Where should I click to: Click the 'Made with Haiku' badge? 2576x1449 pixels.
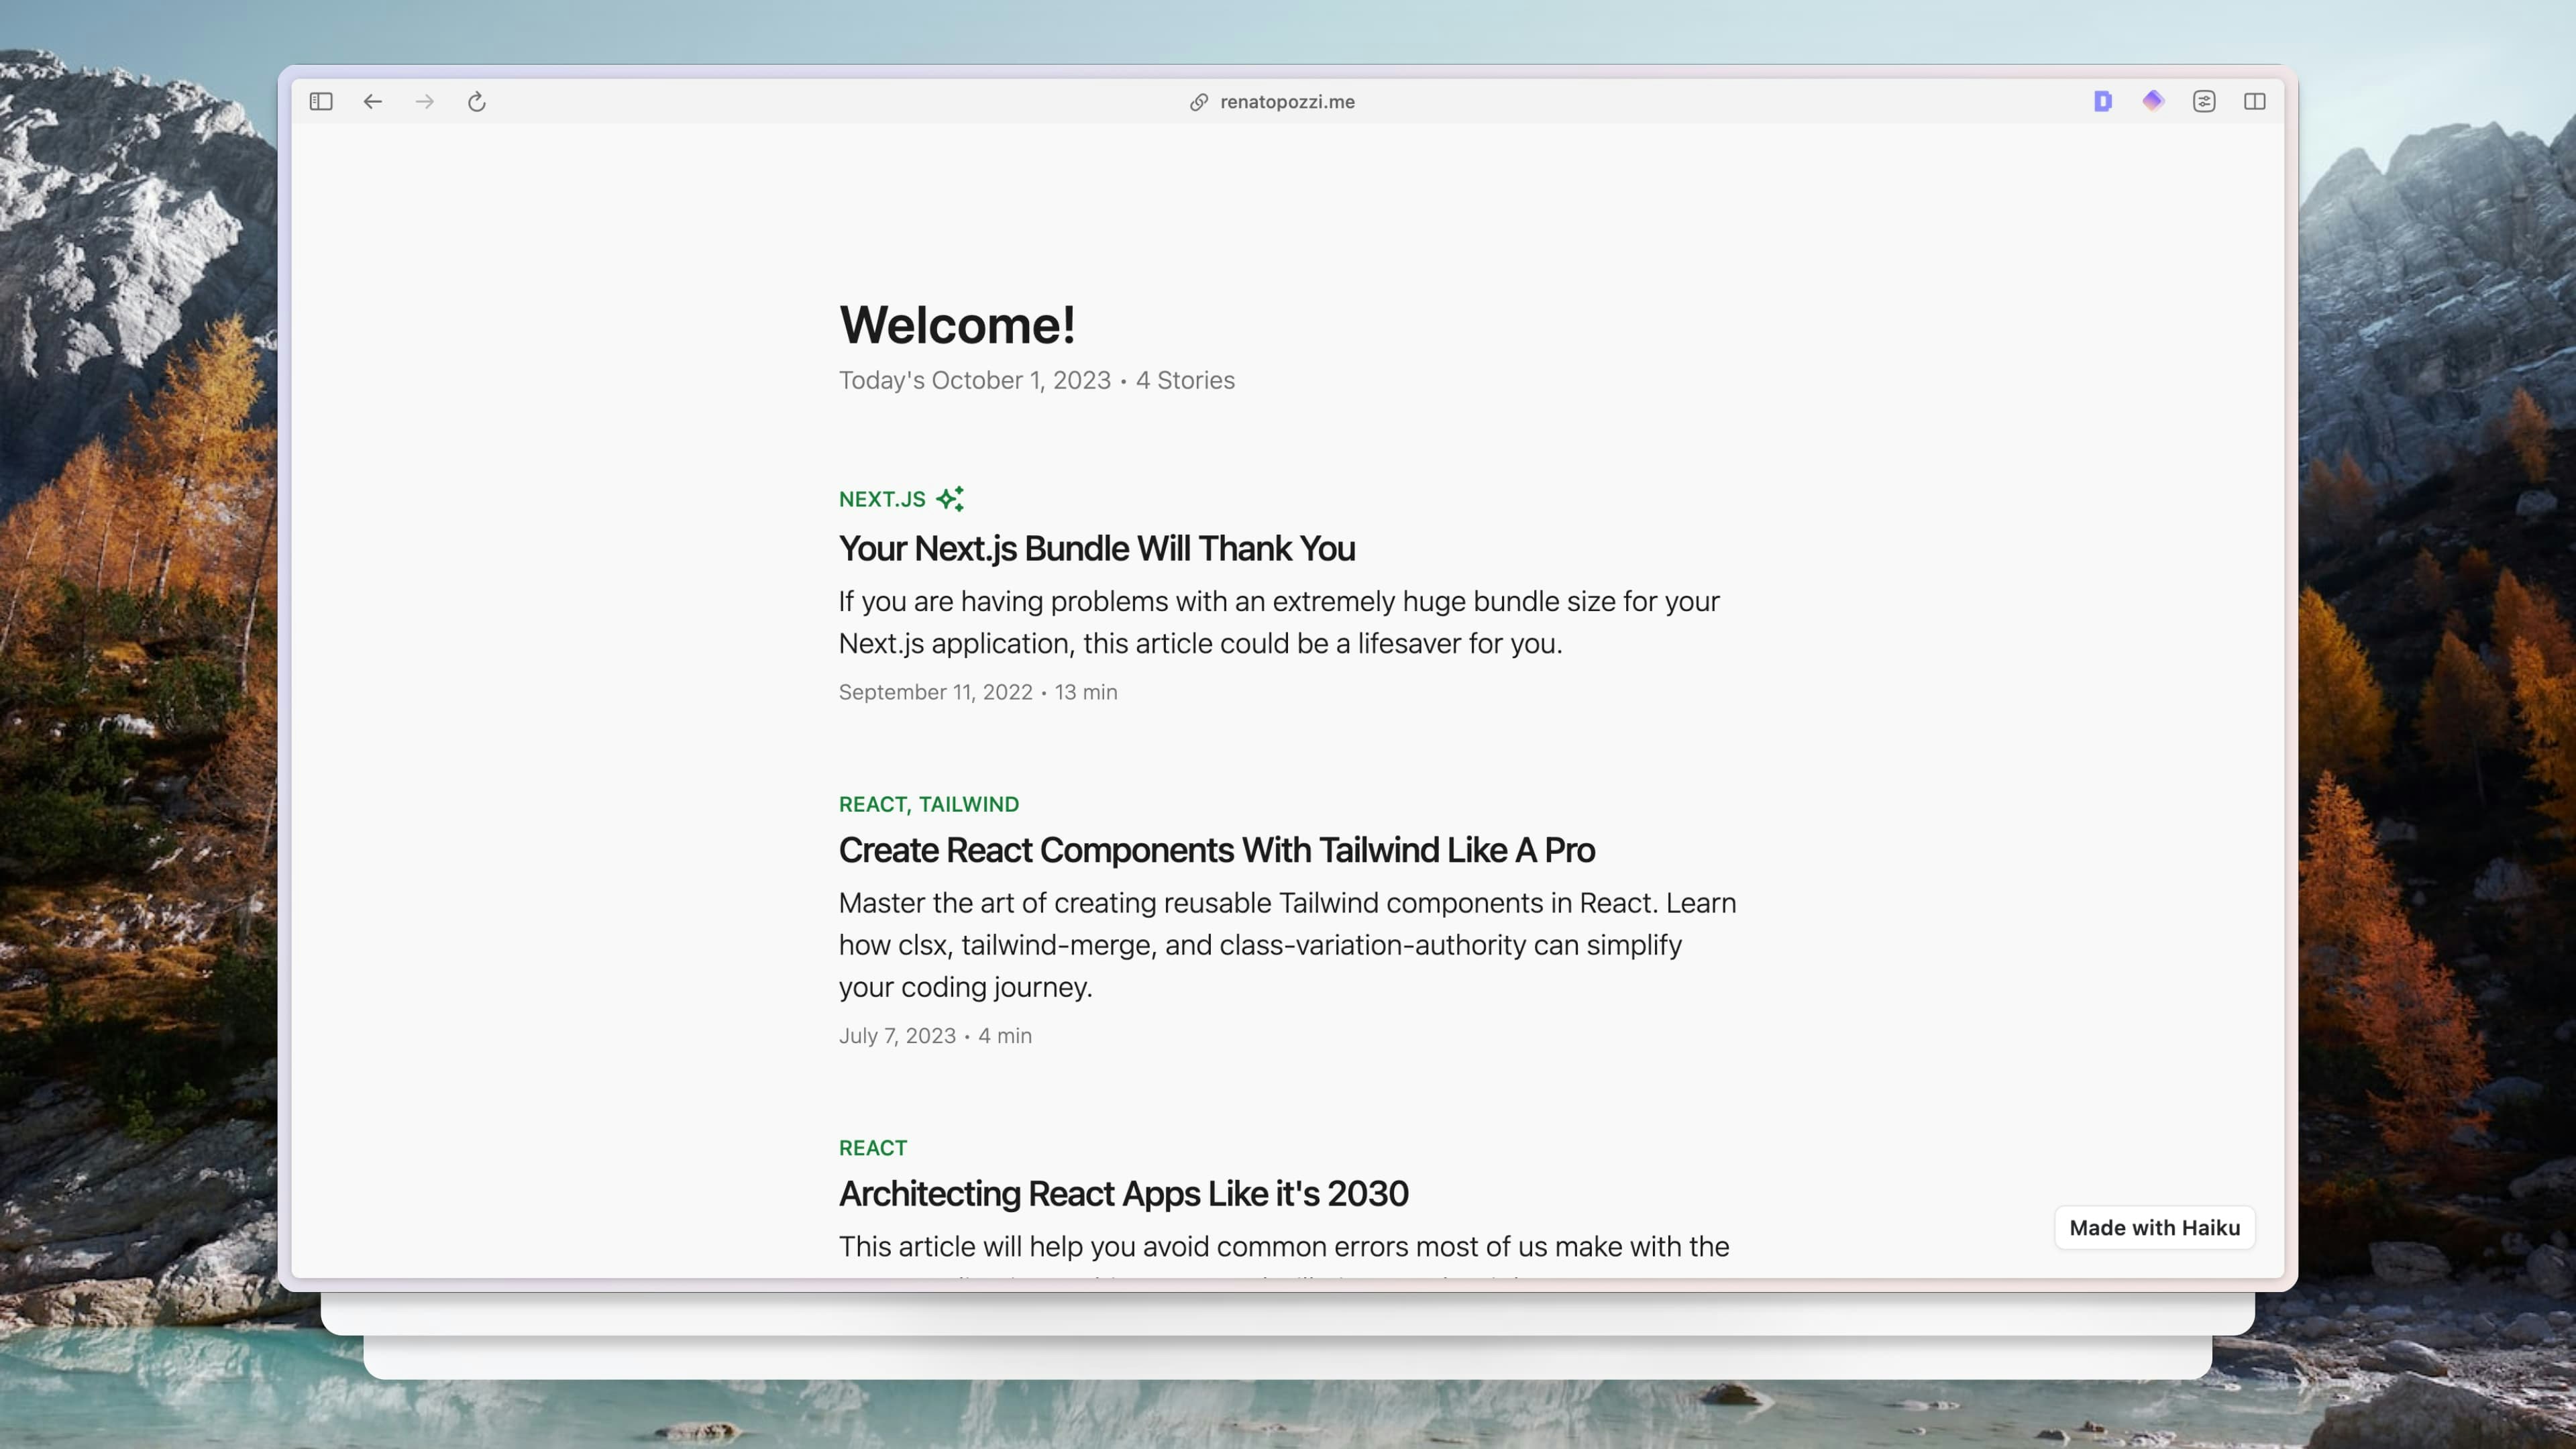click(2155, 1228)
